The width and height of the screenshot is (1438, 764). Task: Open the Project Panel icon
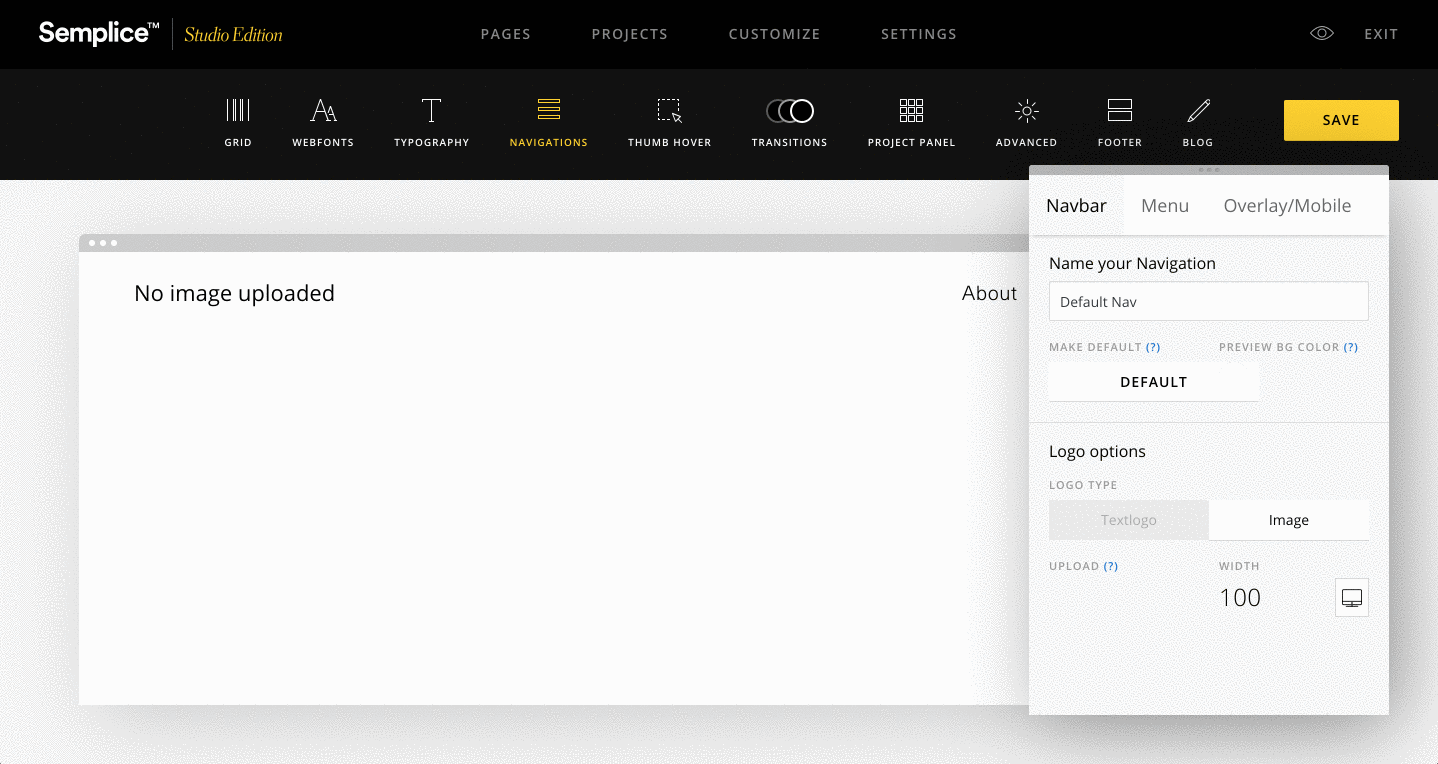coord(911,111)
